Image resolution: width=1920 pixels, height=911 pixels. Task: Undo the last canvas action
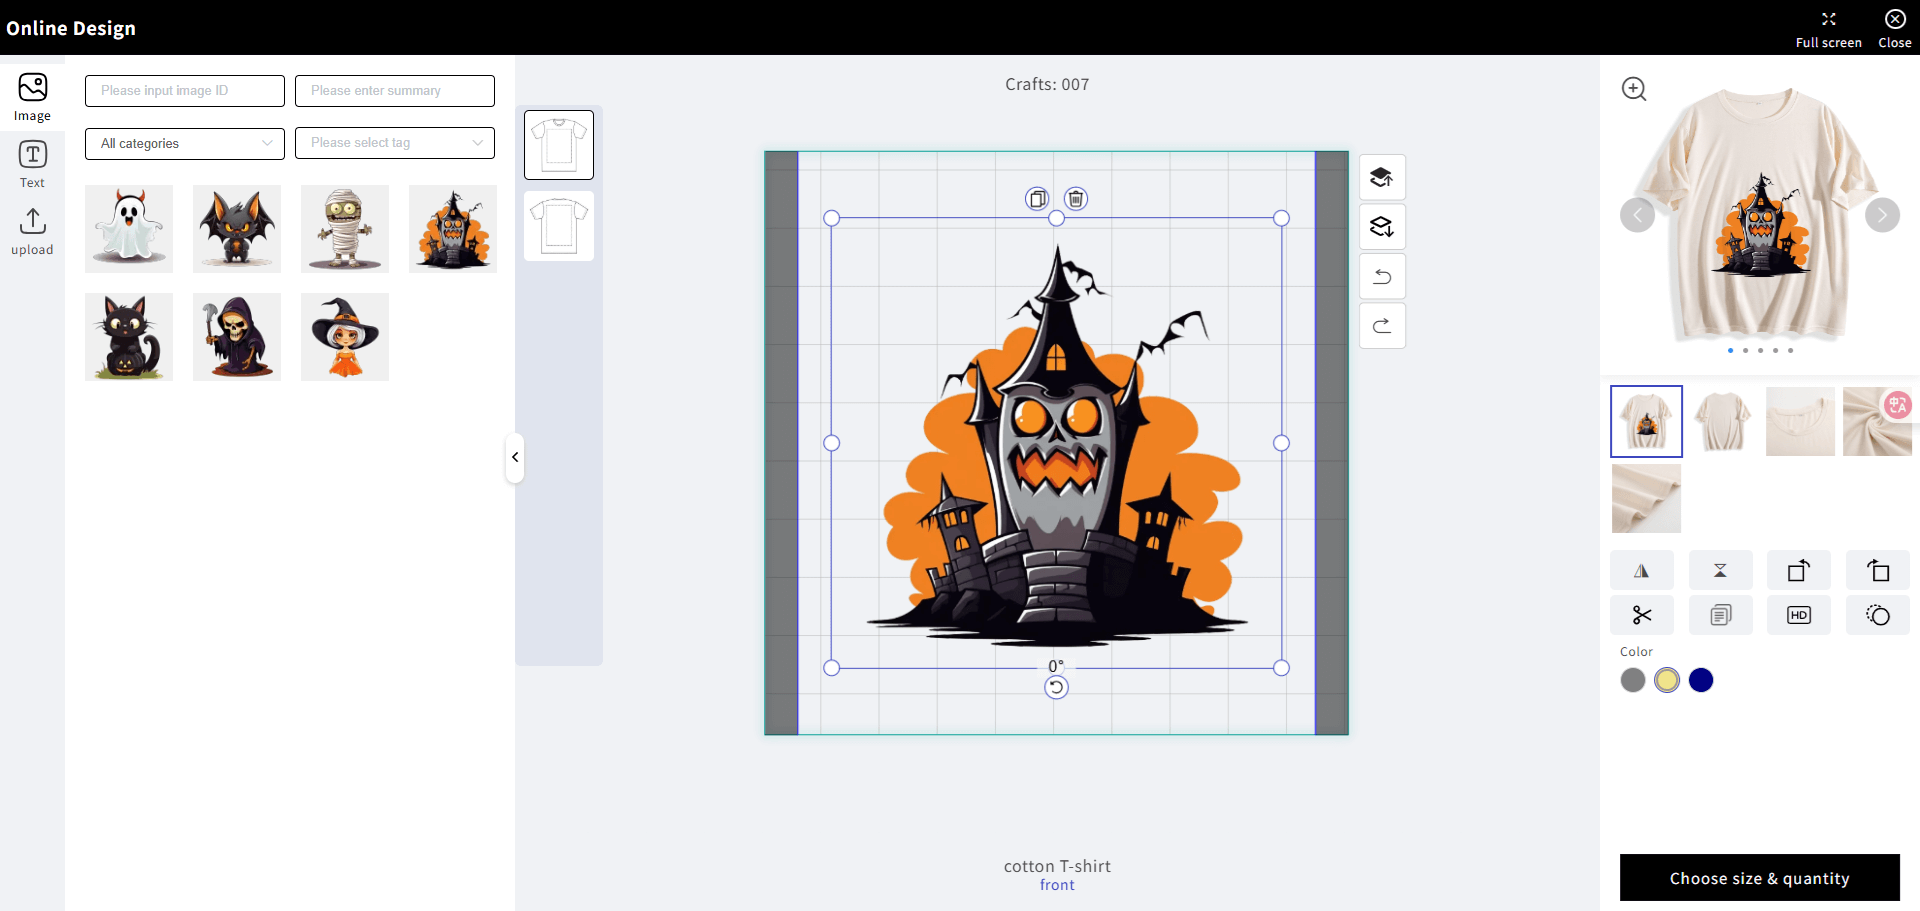pyautogui.click(x=1381, y=277)
